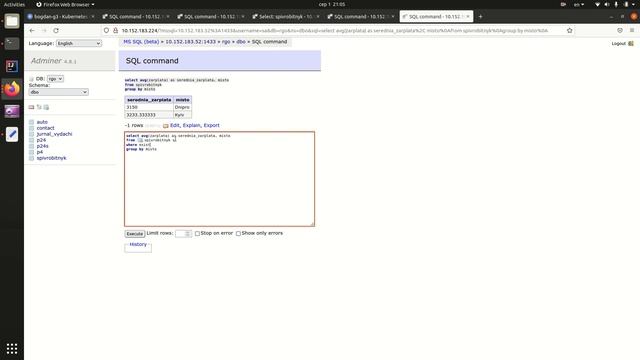
Task: Switch to the Select: spivrobitnyk tab
Action: 285,17
